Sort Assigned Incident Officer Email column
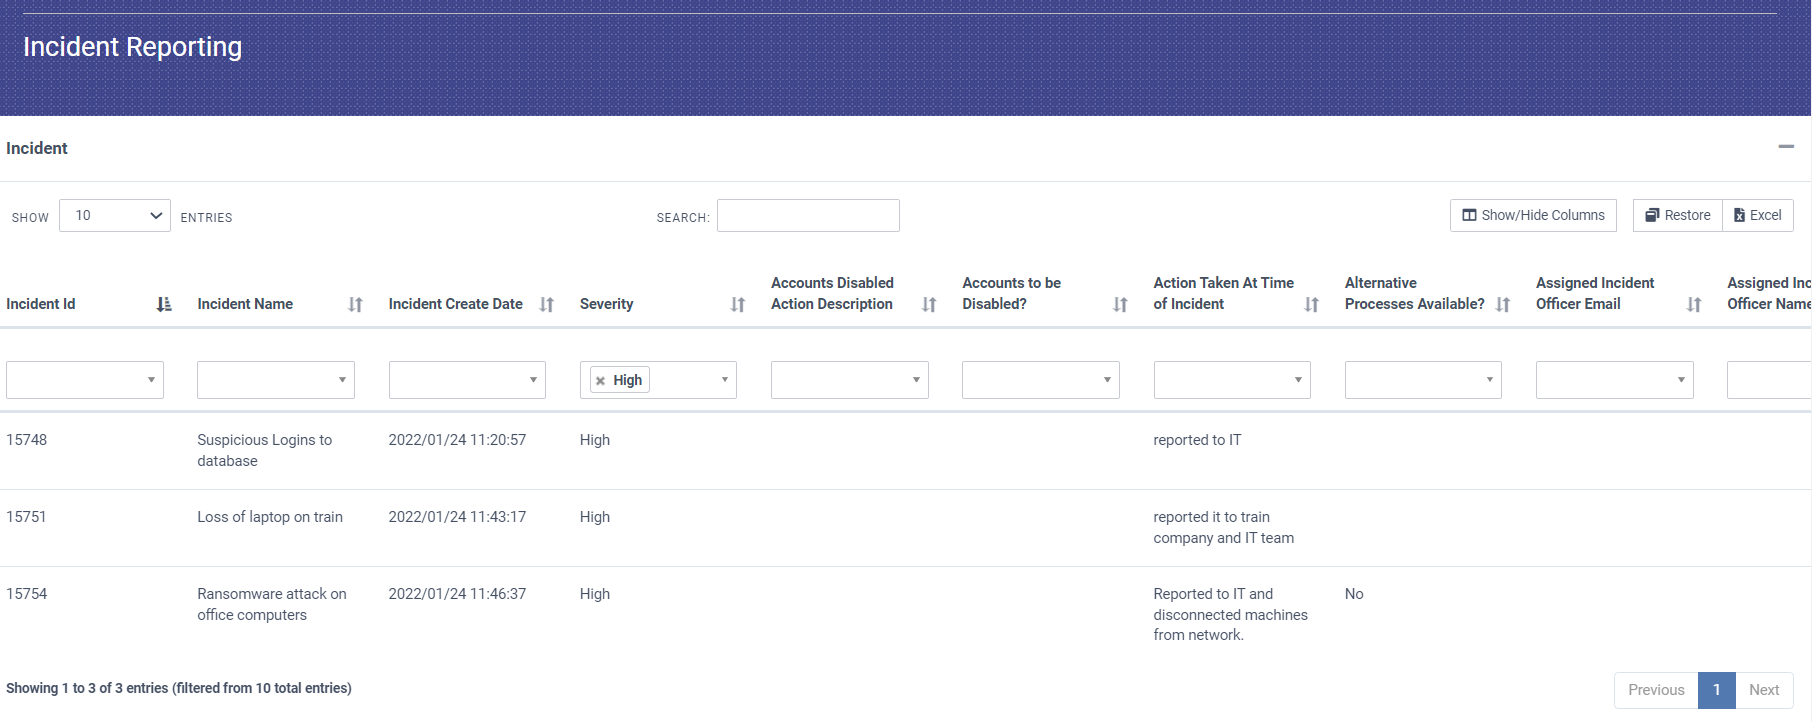1812x722 pixels. (x=1694, y=304)
